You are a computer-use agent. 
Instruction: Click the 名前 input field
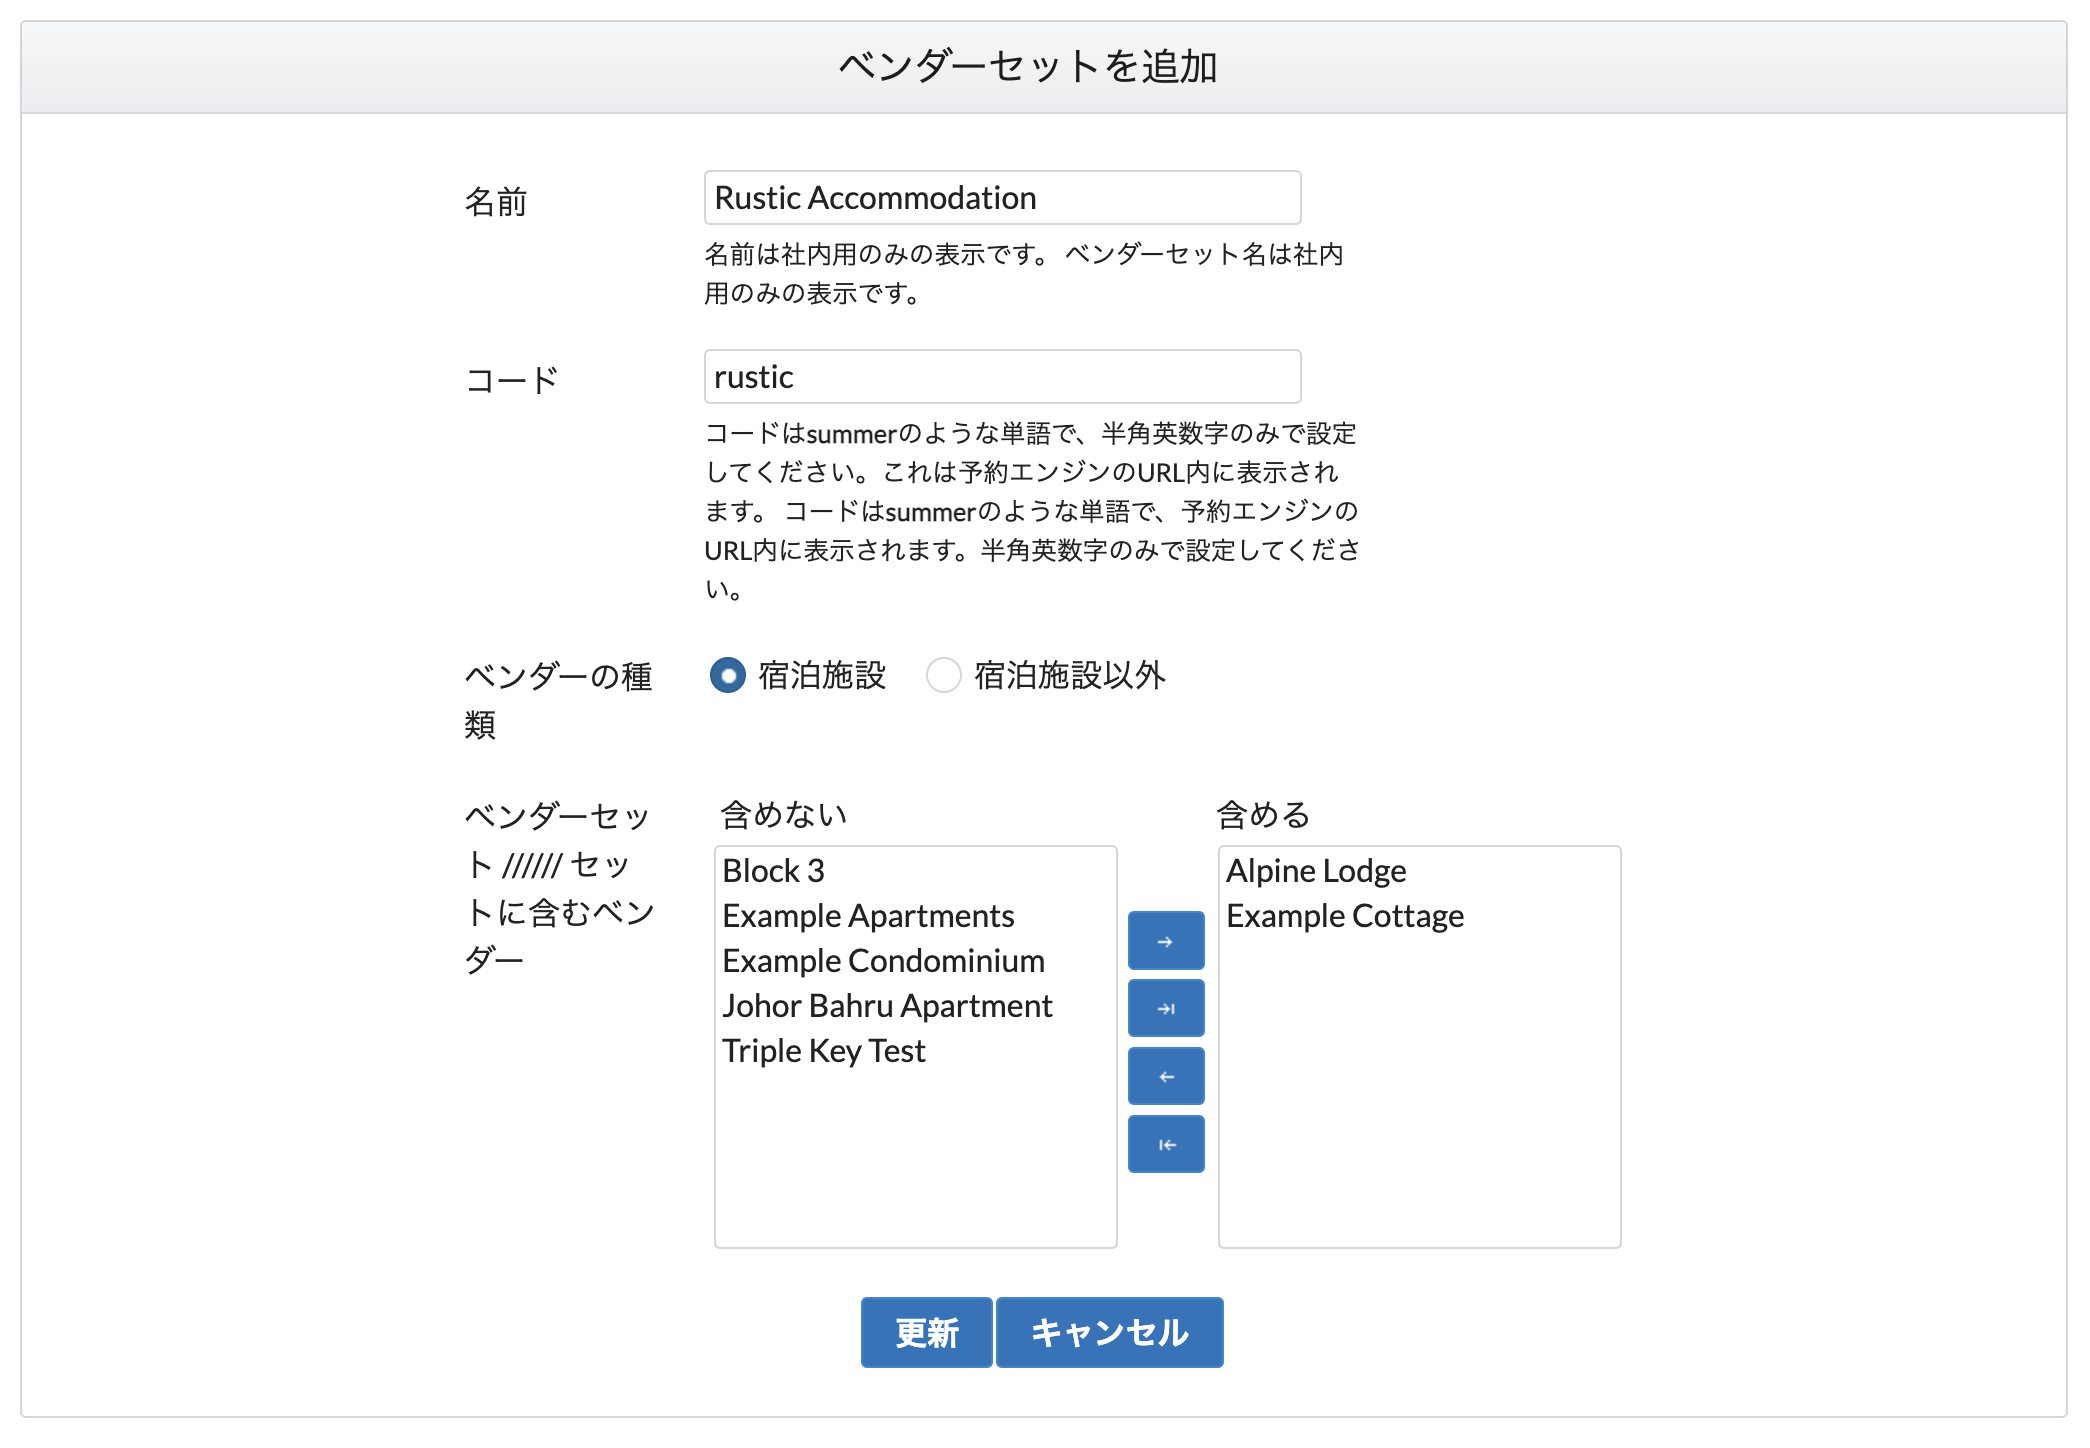click(x=1002, y=198)
